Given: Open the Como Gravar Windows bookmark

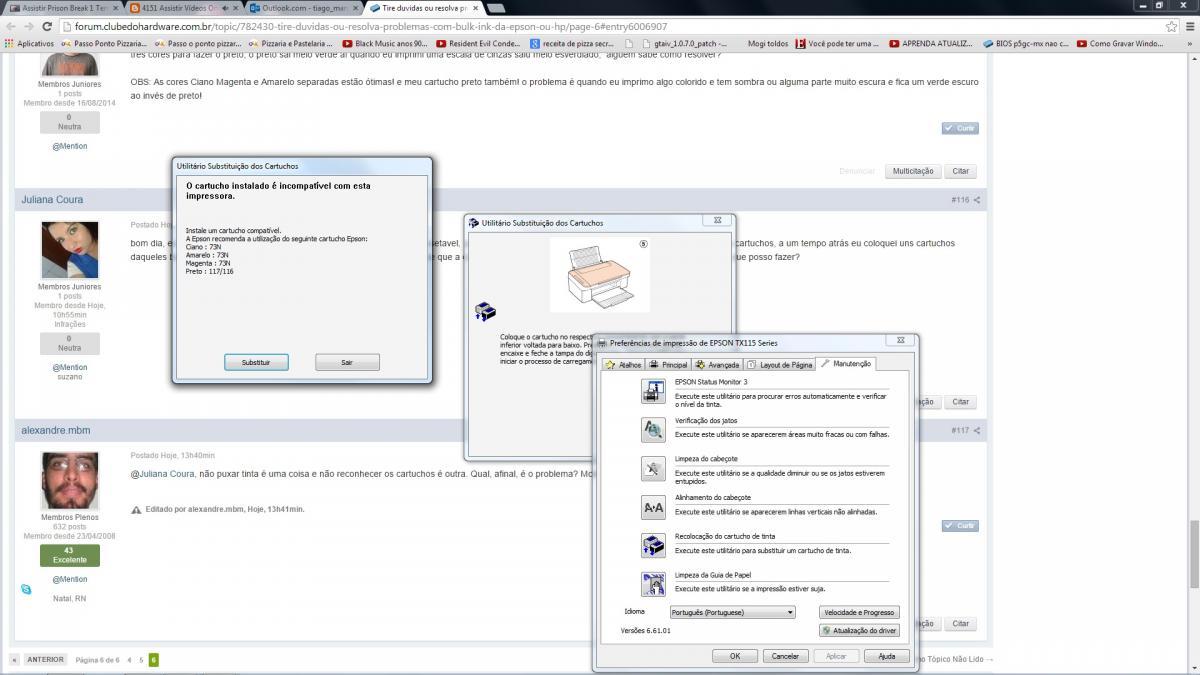Looking at the screenshot, I should [x=1121, y=44].
